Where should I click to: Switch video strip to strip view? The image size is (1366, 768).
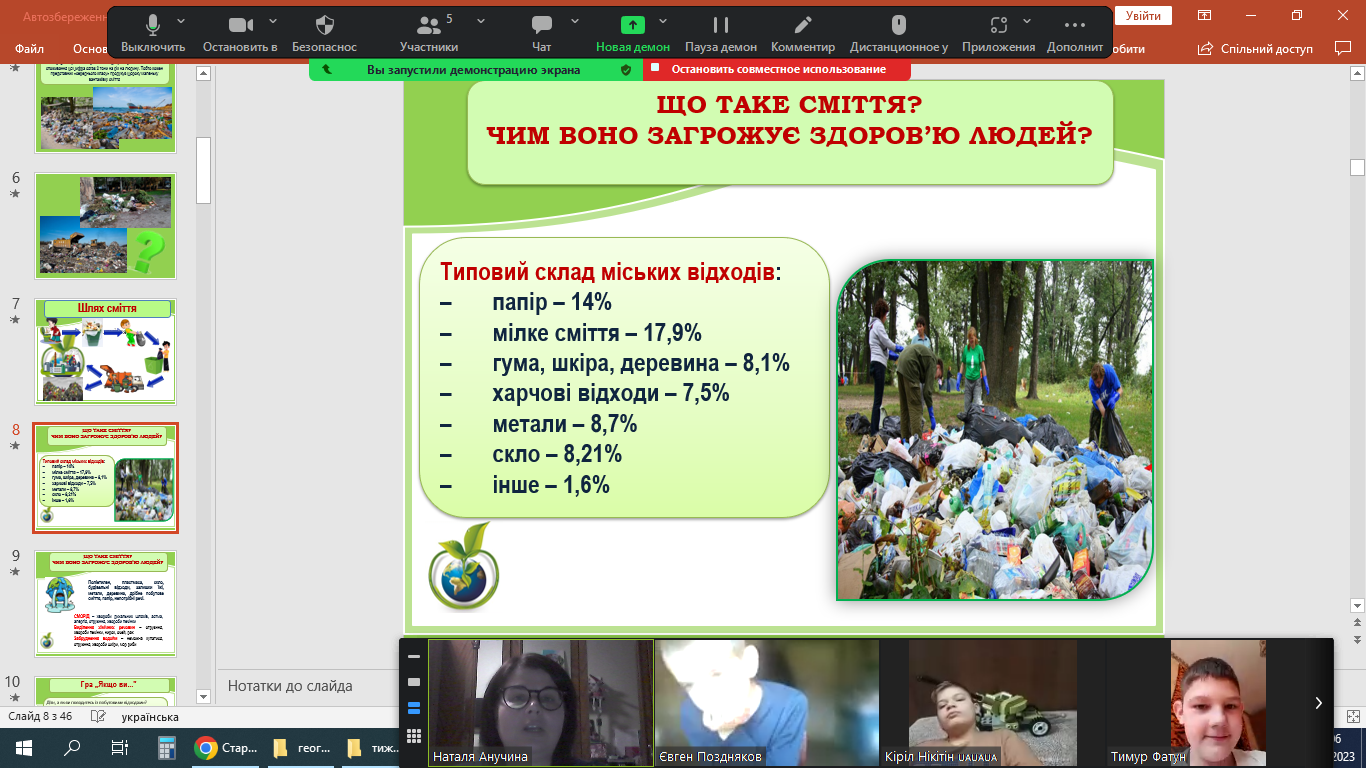point(414,708)
